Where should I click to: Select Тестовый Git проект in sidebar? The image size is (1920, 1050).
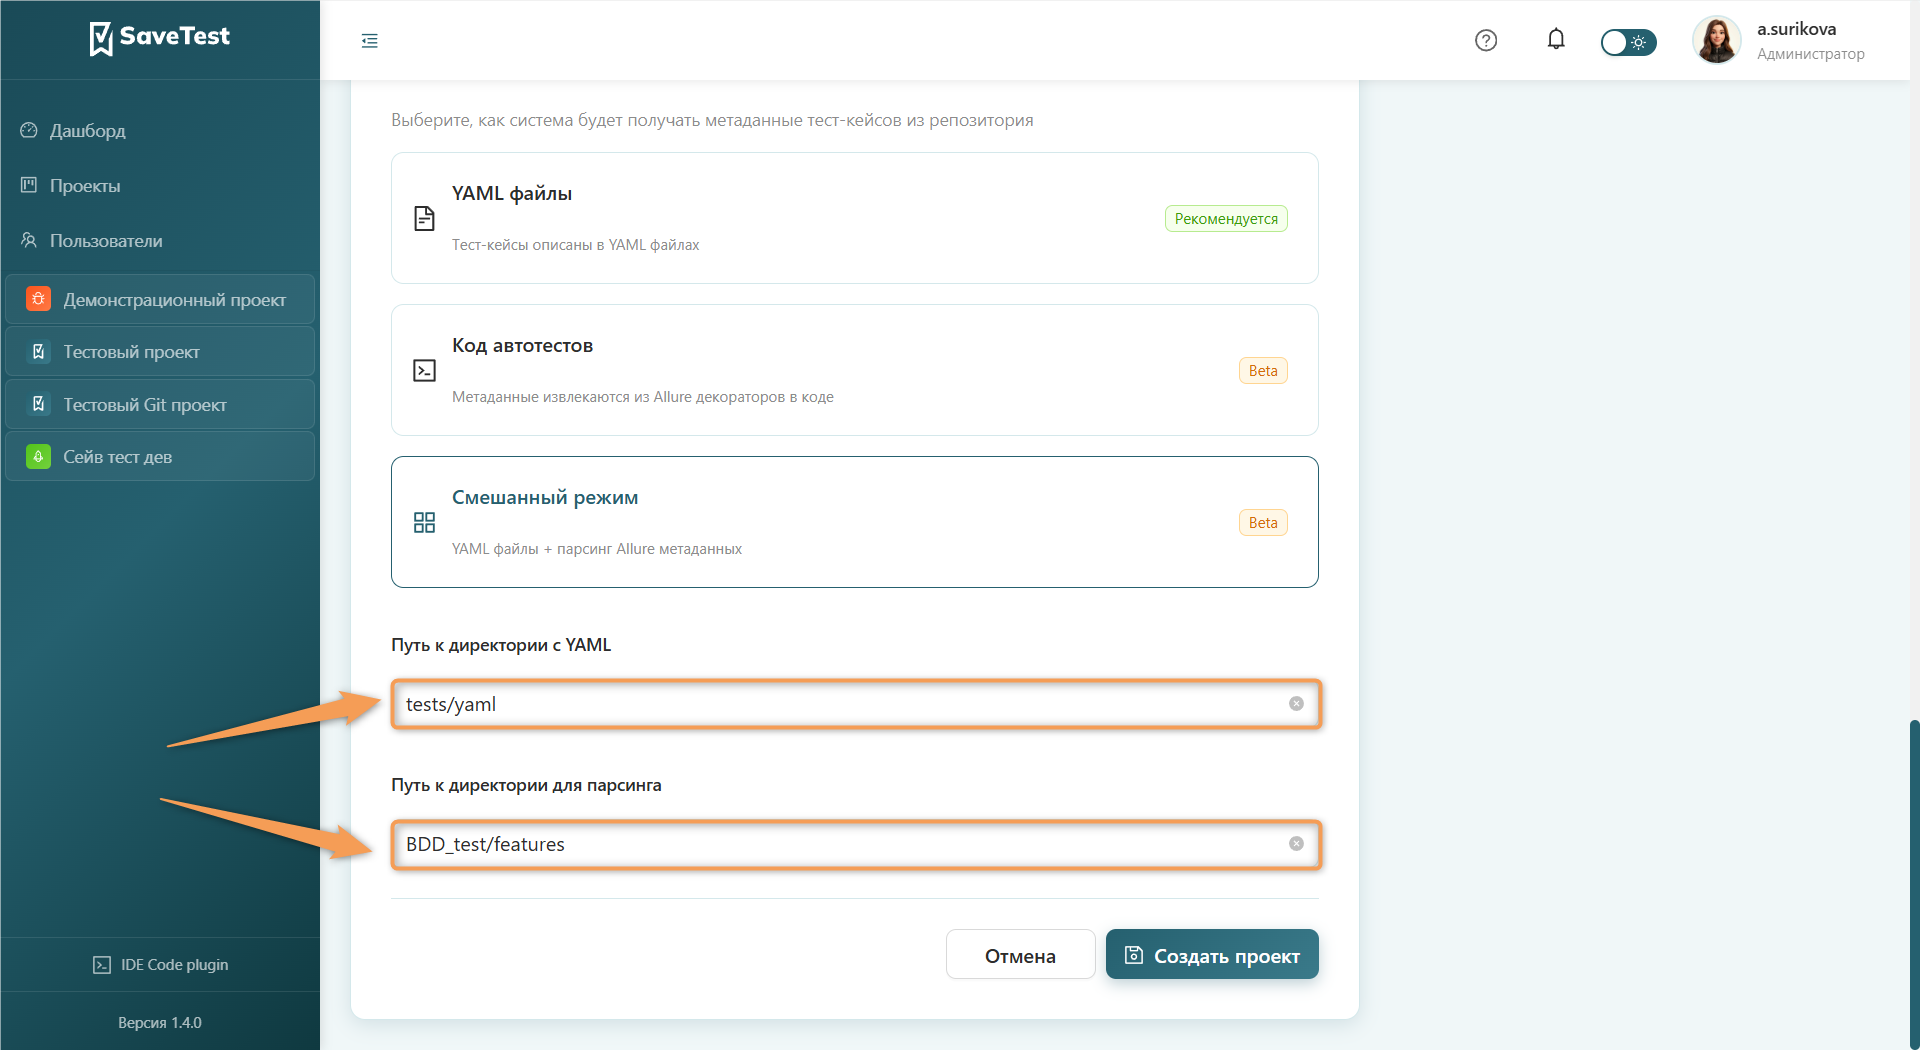(x=160, y=405)
